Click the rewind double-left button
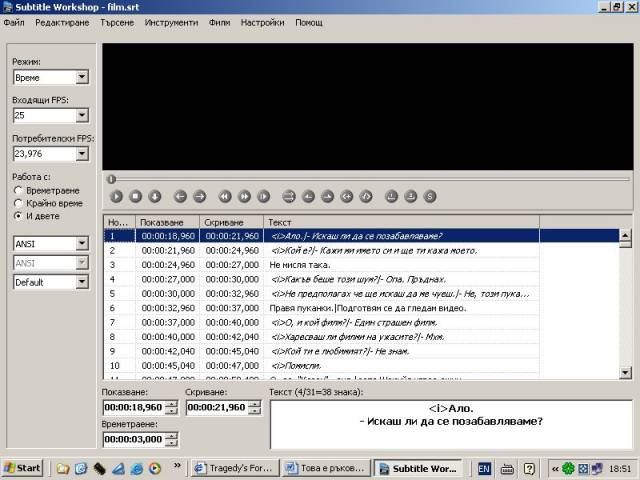The width and height of the screenshot is (640, 480). click(225, 197)
